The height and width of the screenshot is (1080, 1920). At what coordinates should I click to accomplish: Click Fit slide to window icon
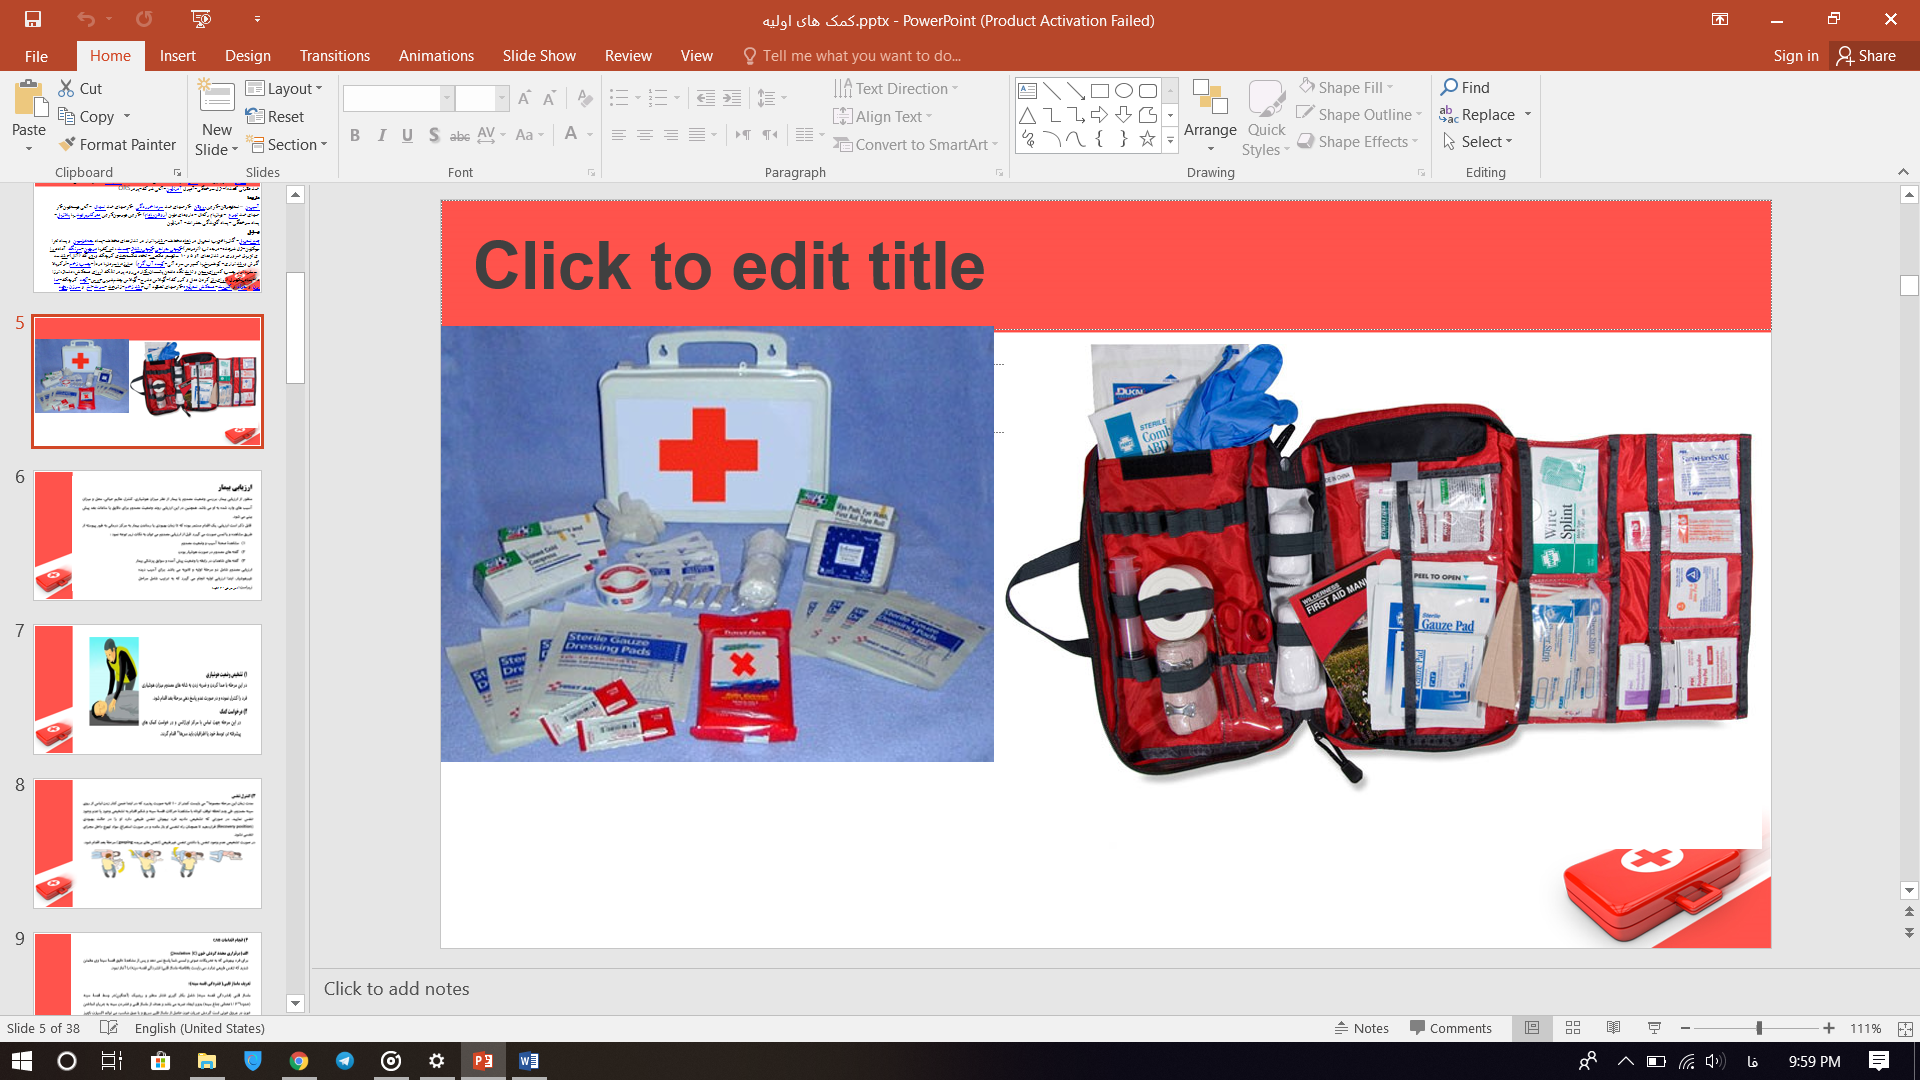click(x=1904, y=1028)
